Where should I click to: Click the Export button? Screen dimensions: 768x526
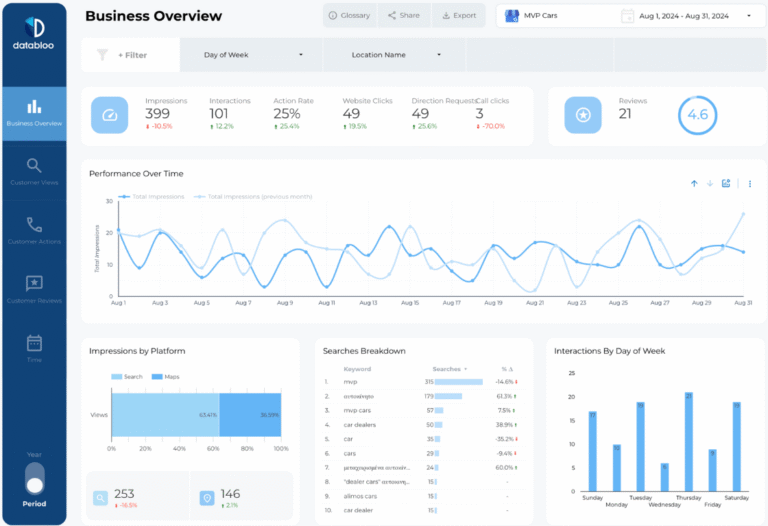(x=459, y=16)
